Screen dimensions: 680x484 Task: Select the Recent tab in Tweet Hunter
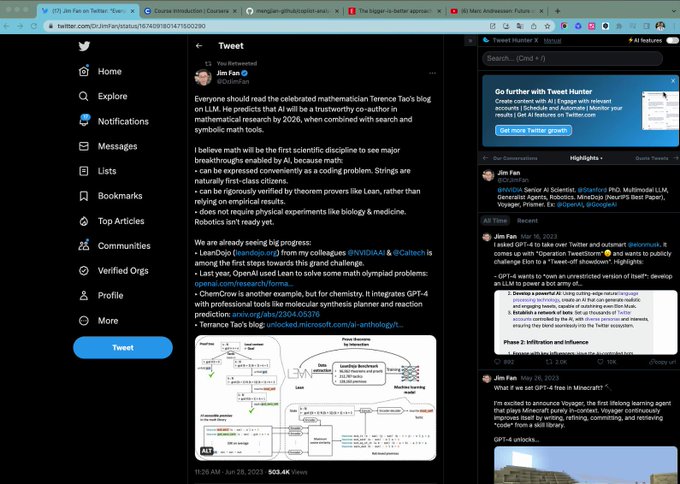pyautogui.click(x=527, y=221)
